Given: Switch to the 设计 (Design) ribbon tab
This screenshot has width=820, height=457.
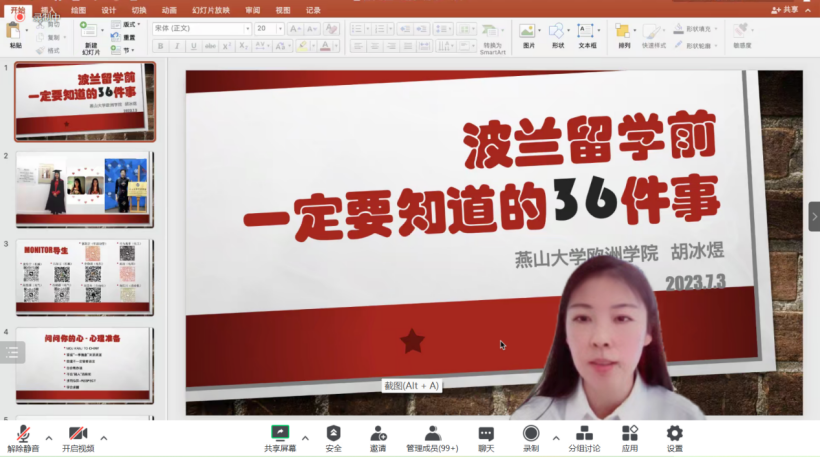Looking at the screenshot, I should tap(108, 10).
